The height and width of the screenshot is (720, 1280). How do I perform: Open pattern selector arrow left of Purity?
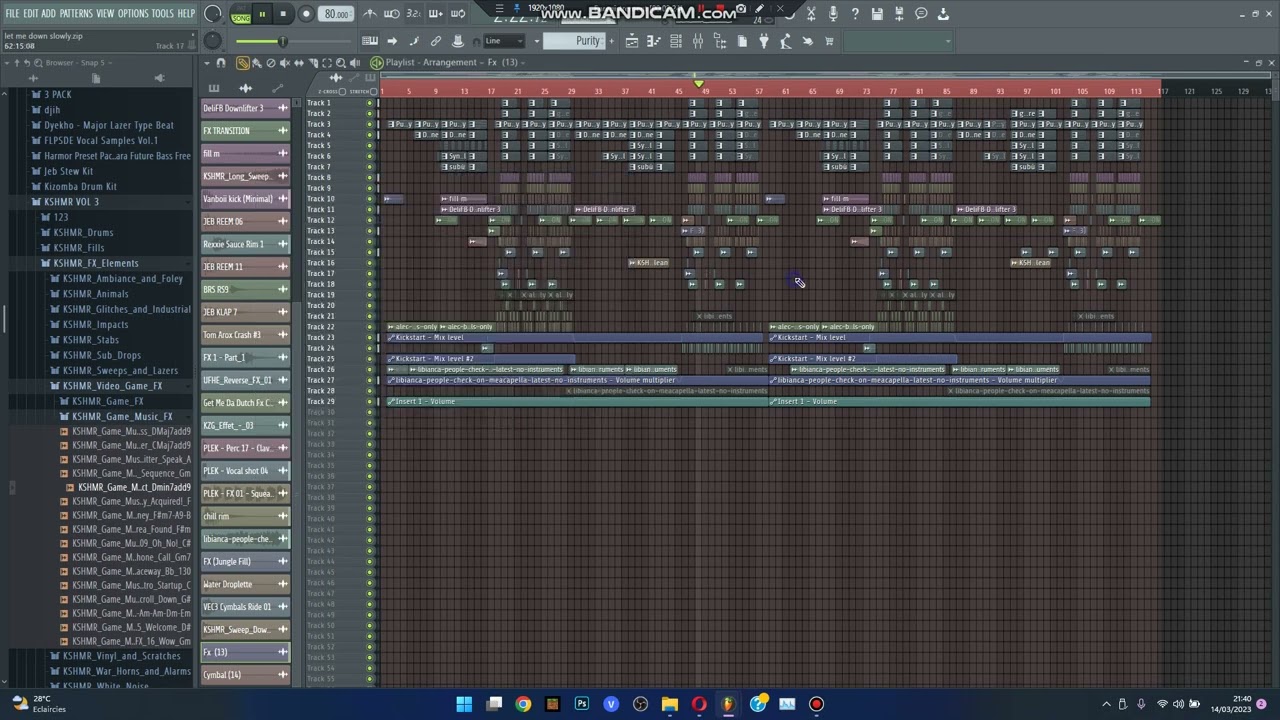(x=537, y=41)
